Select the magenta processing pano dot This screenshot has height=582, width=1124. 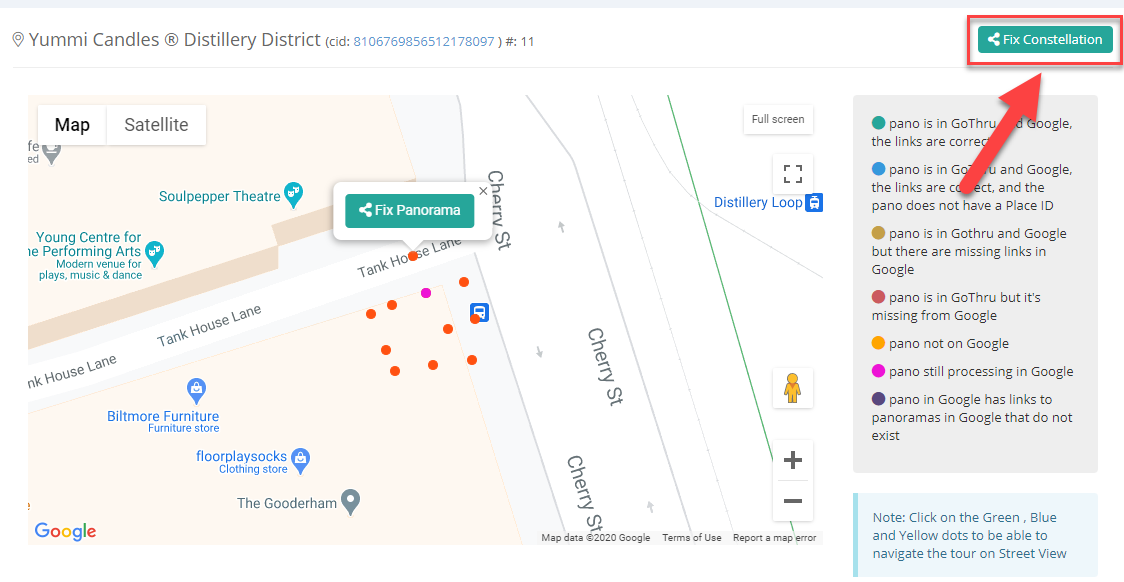pos(426,292)
